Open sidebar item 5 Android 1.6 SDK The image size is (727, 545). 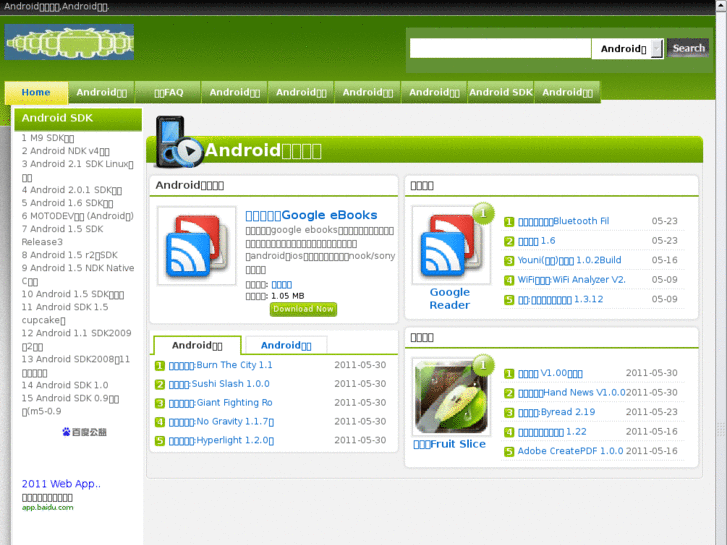tap(67, 203)
